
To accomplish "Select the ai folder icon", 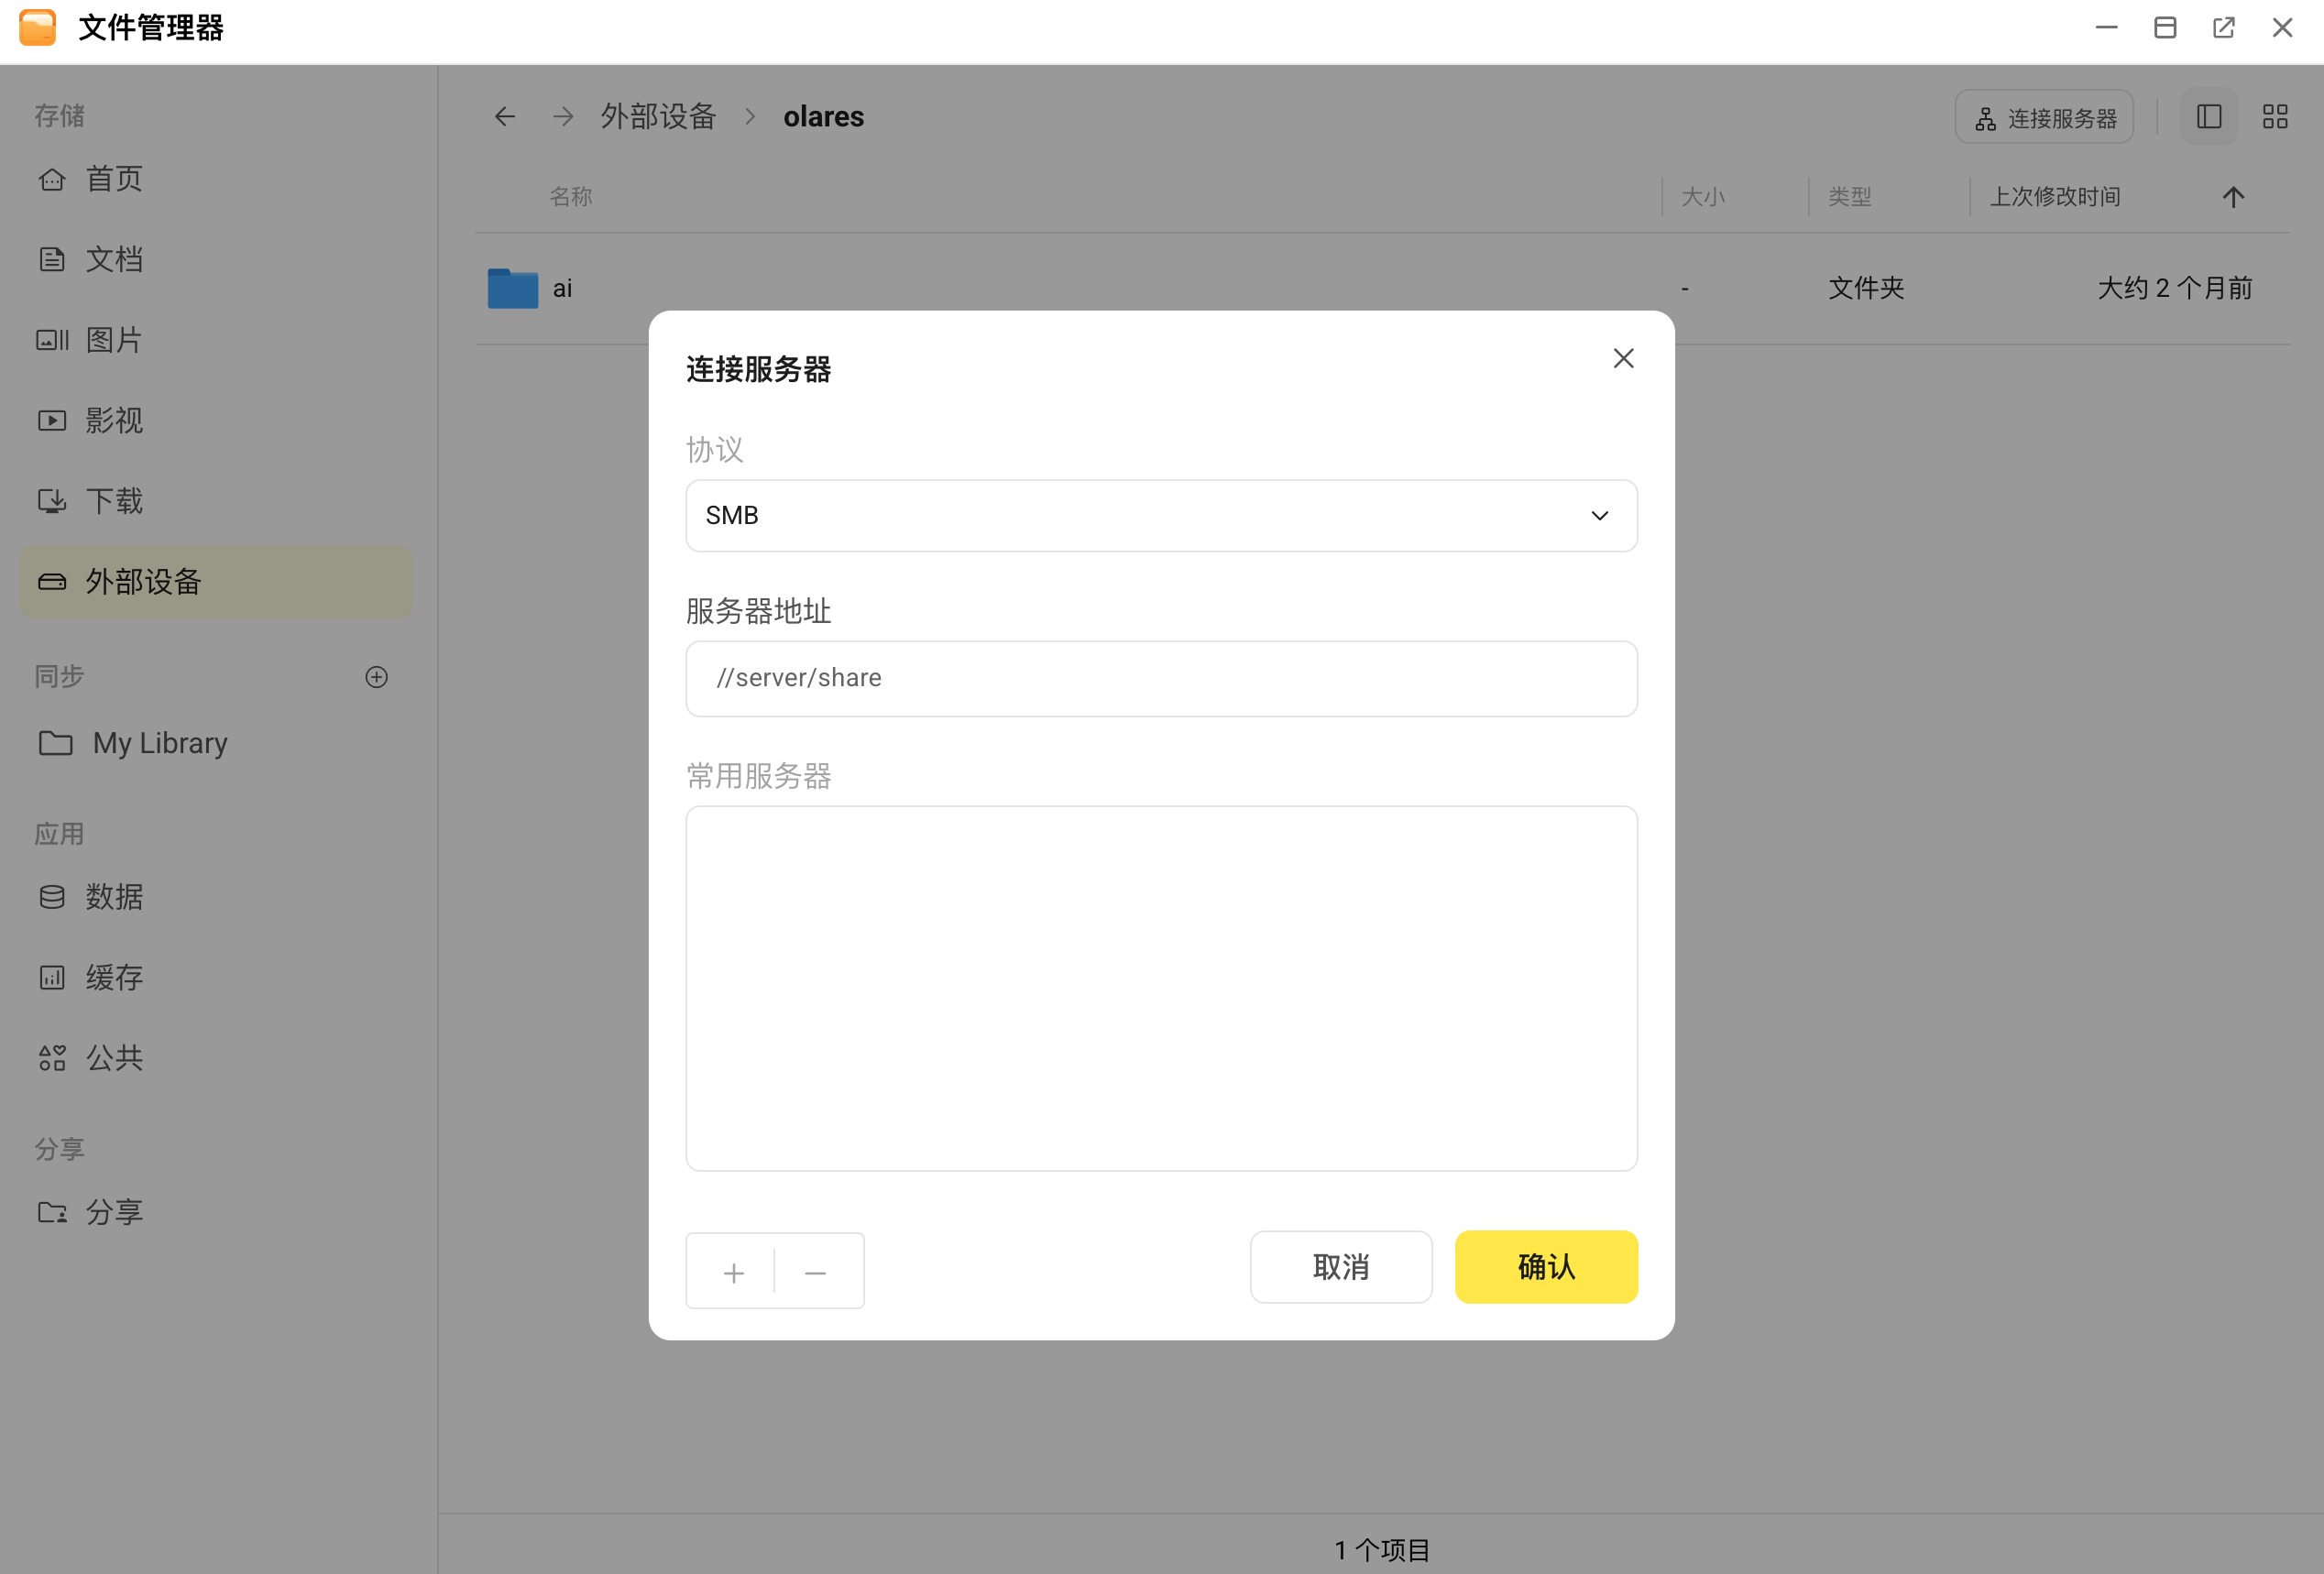I will [x=512, y=288].
